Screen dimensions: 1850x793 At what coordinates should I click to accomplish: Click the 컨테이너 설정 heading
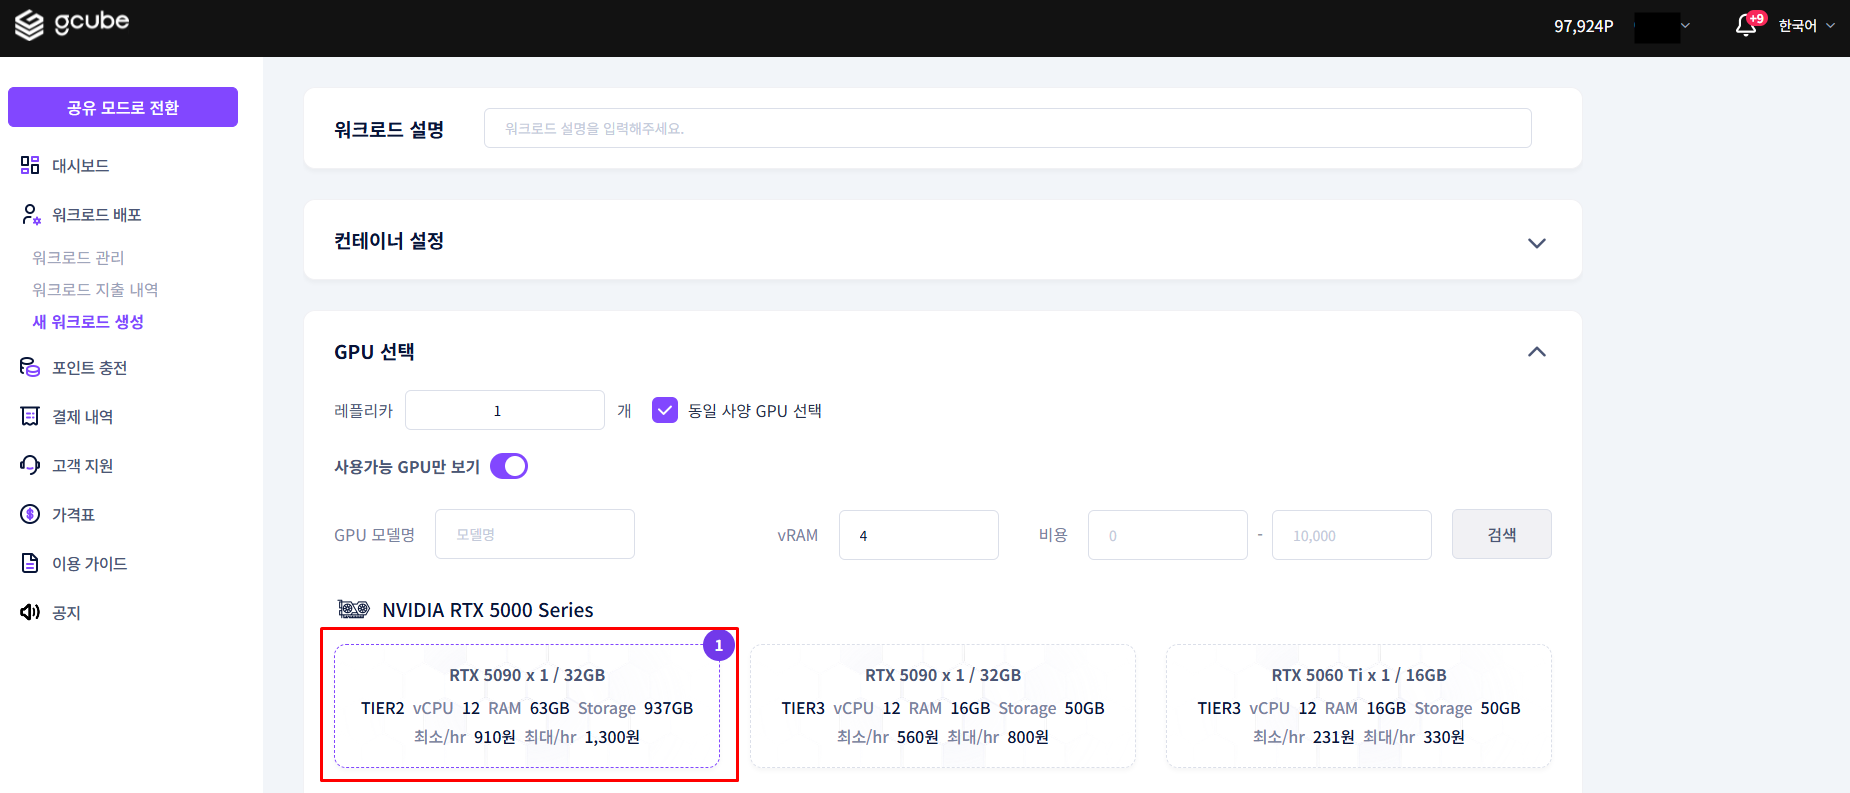pos(389,240)
